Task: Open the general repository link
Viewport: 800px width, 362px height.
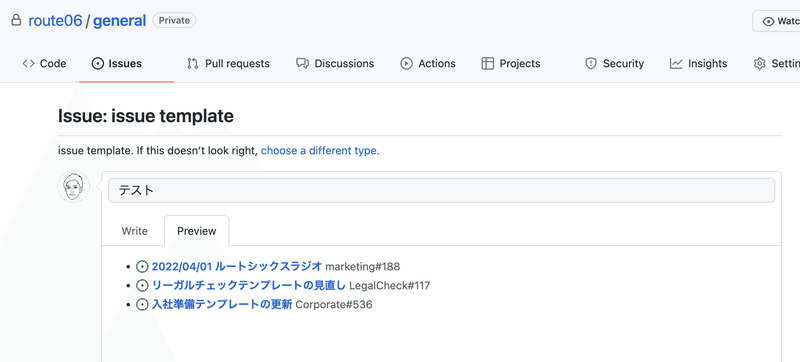Action: tap(119, 21)
